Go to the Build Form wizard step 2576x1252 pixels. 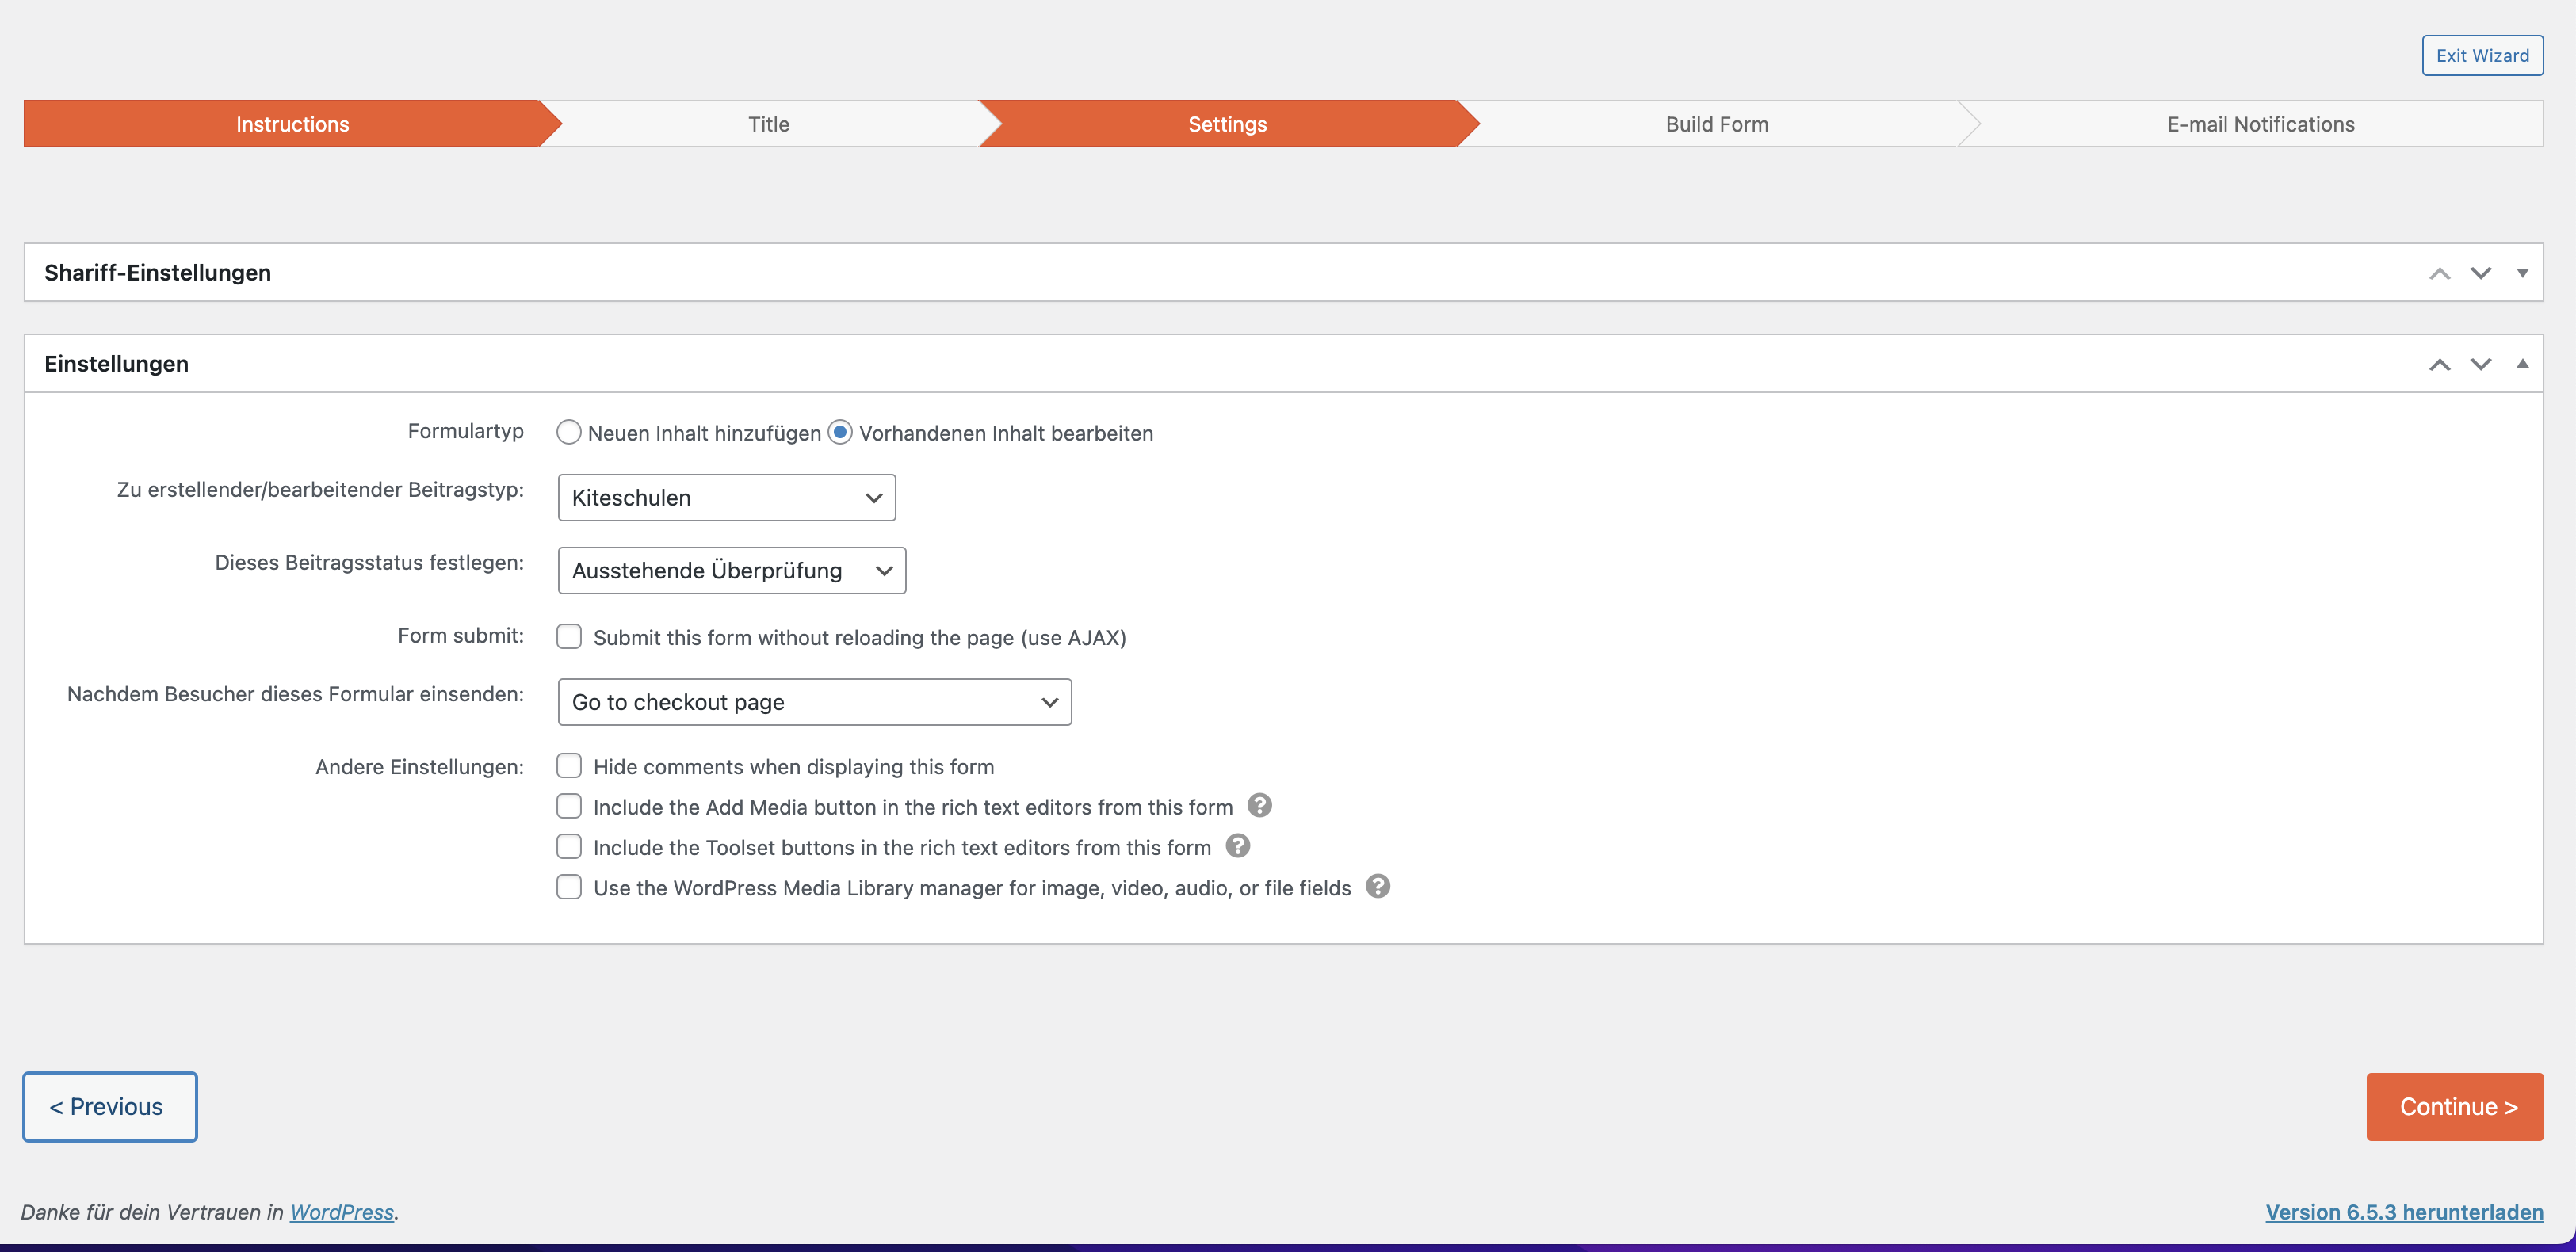pos(1717,124)
